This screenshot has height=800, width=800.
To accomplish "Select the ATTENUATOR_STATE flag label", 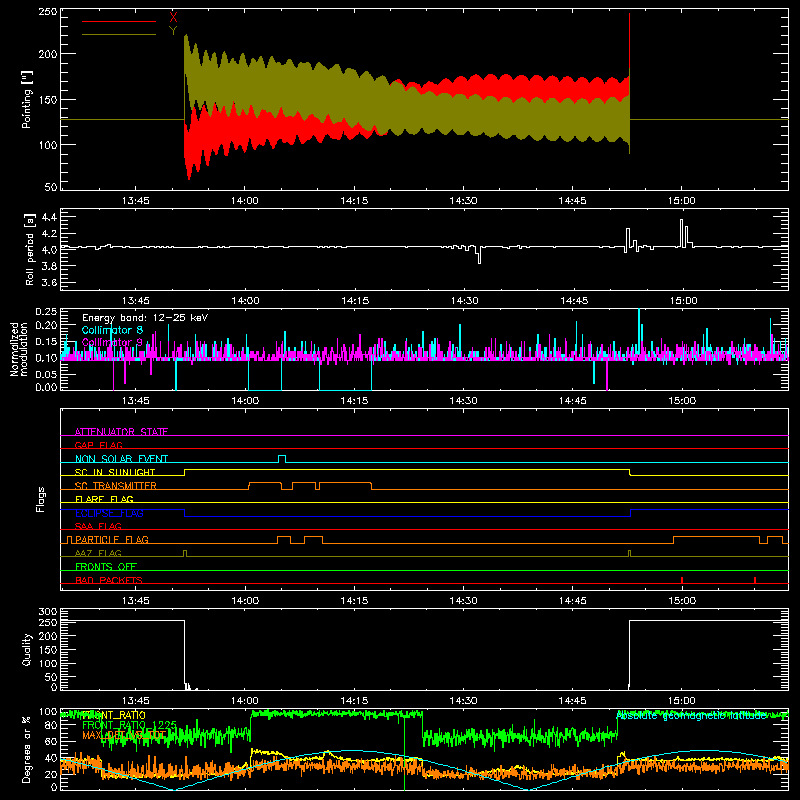I will coord(121,432).
